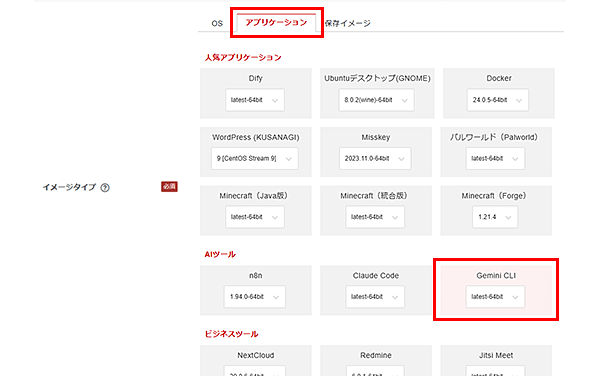Screen dimensions: 600x376
Task: Open the 保存イメージ tab
Action: point(347,23)
